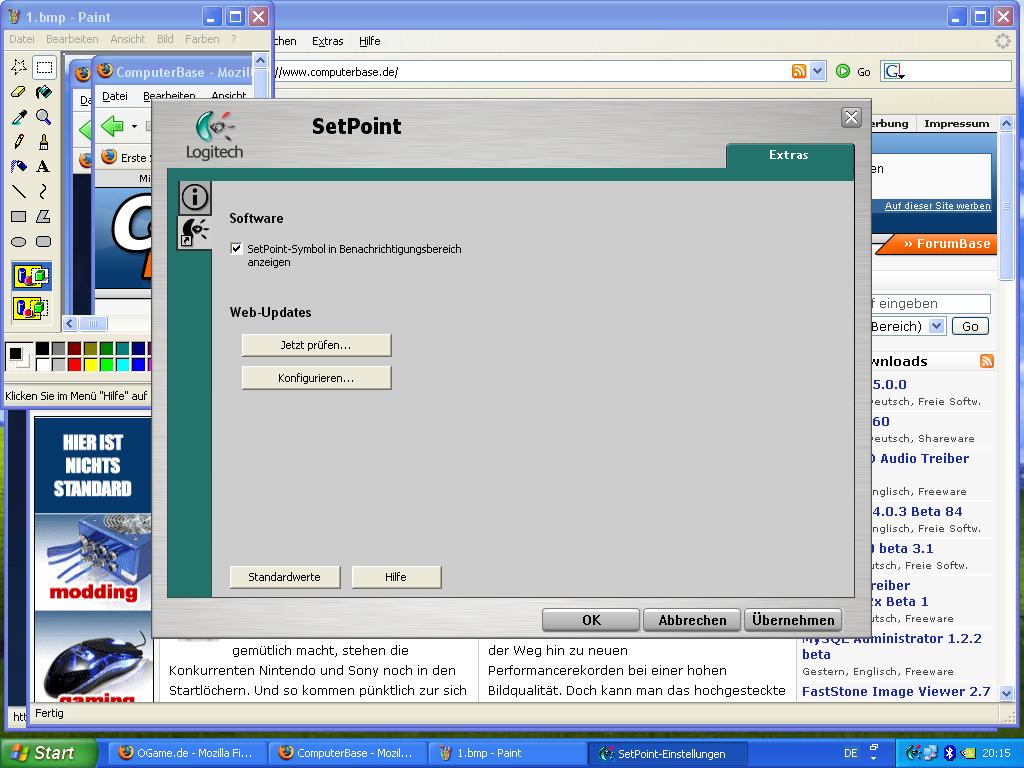Click the Konfigurieren button
Screen dimensions: 1024x768
316,378
